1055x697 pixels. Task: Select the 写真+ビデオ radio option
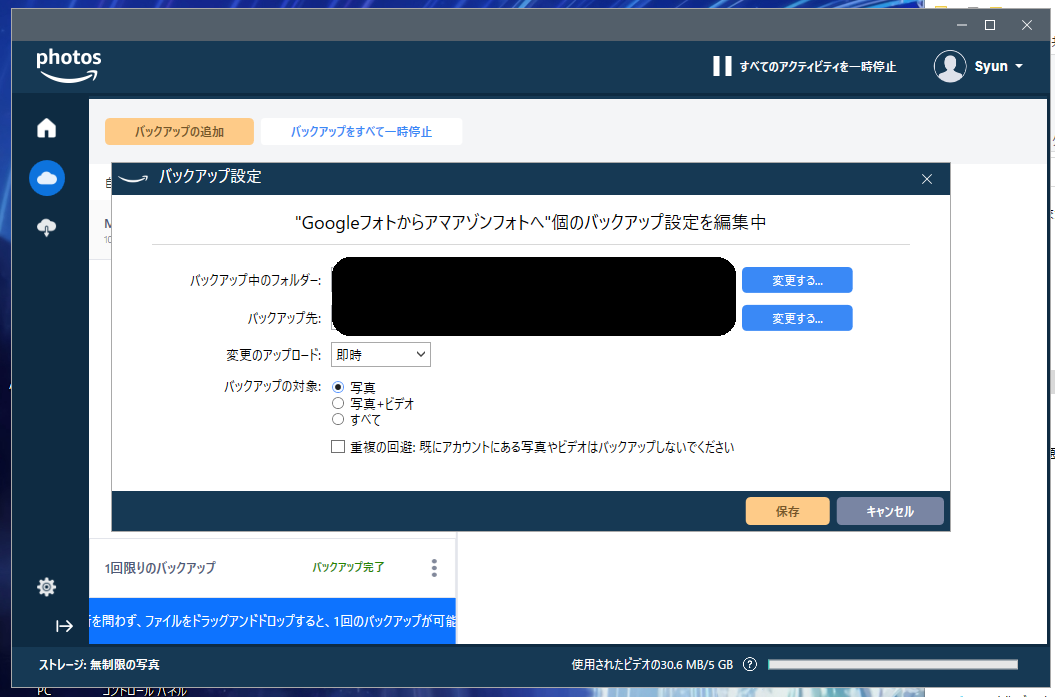pyautogui.click(x=338, y=404)
